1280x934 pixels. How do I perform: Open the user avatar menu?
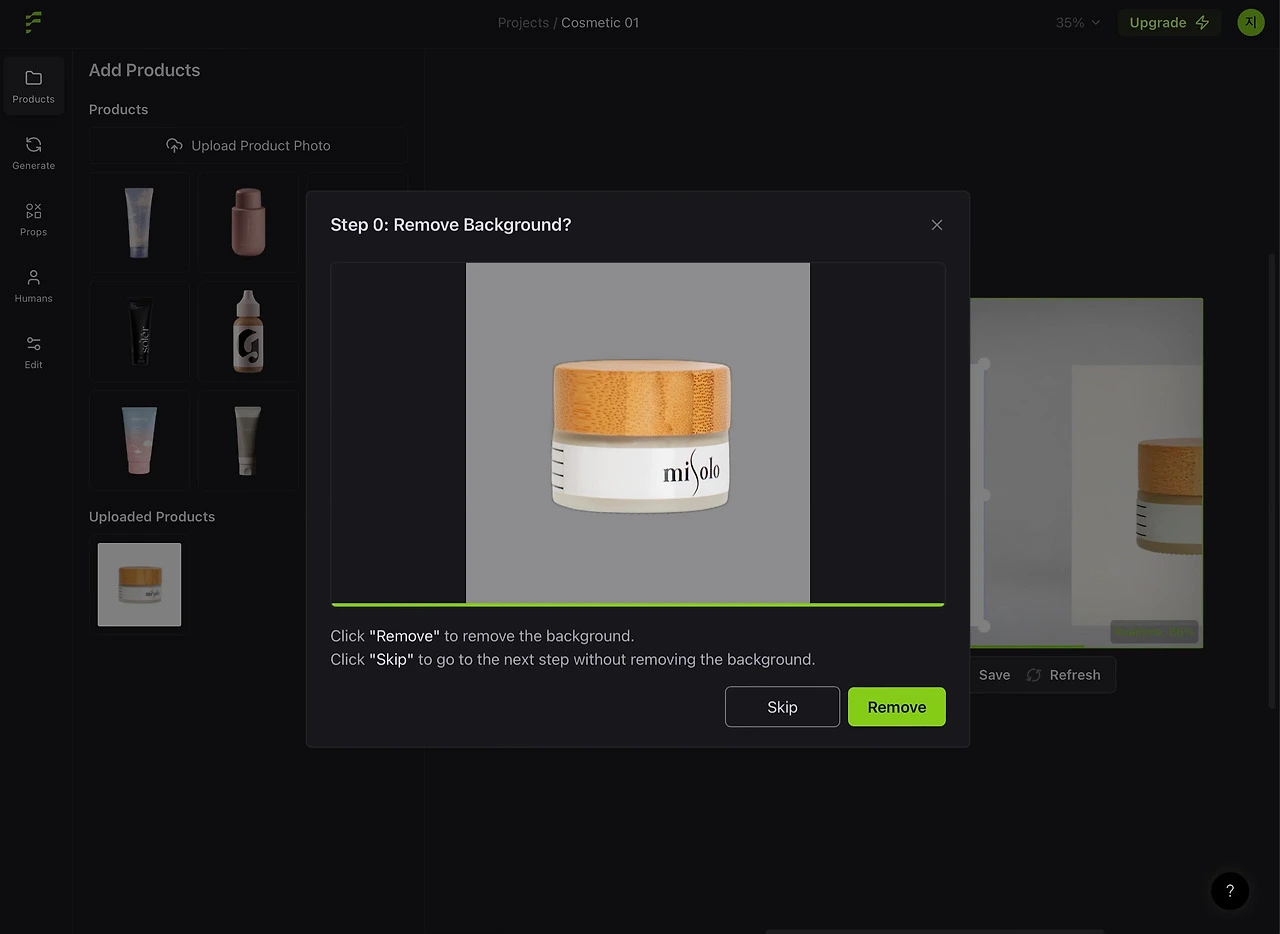pos(1251,22)
